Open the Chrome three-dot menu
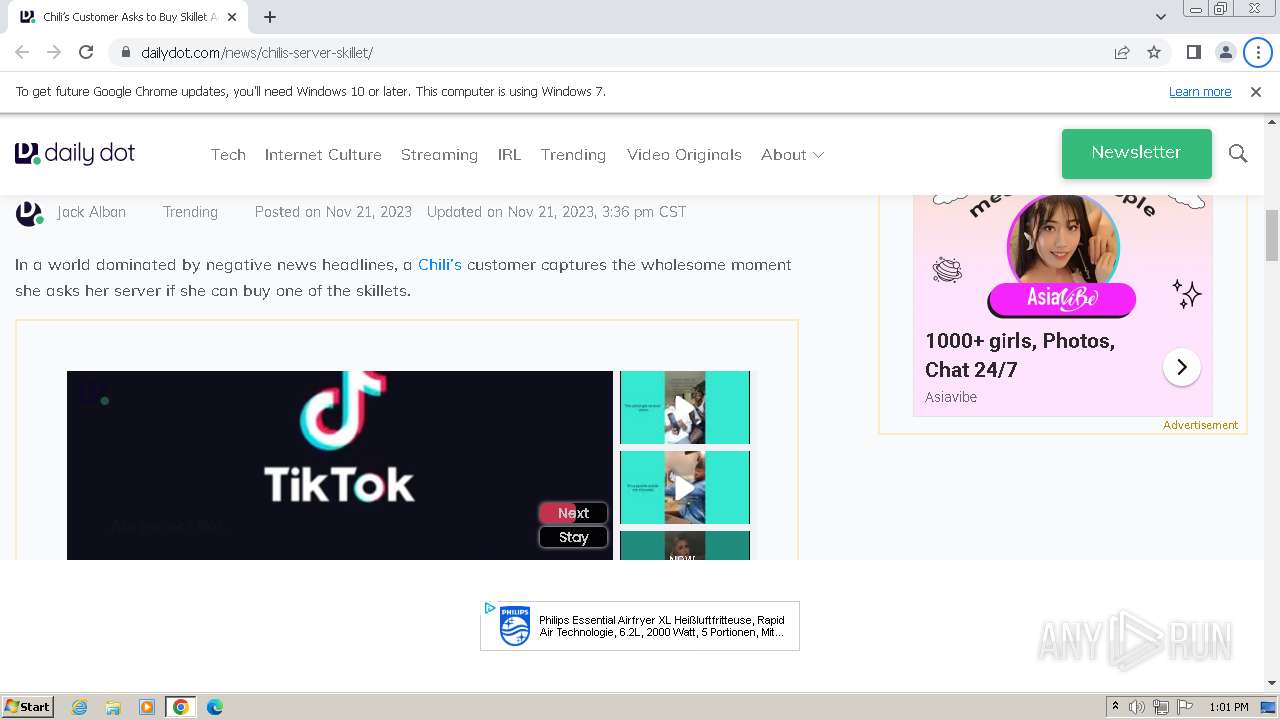This screenshot has width=1280, height=720. pos(1258,52)
